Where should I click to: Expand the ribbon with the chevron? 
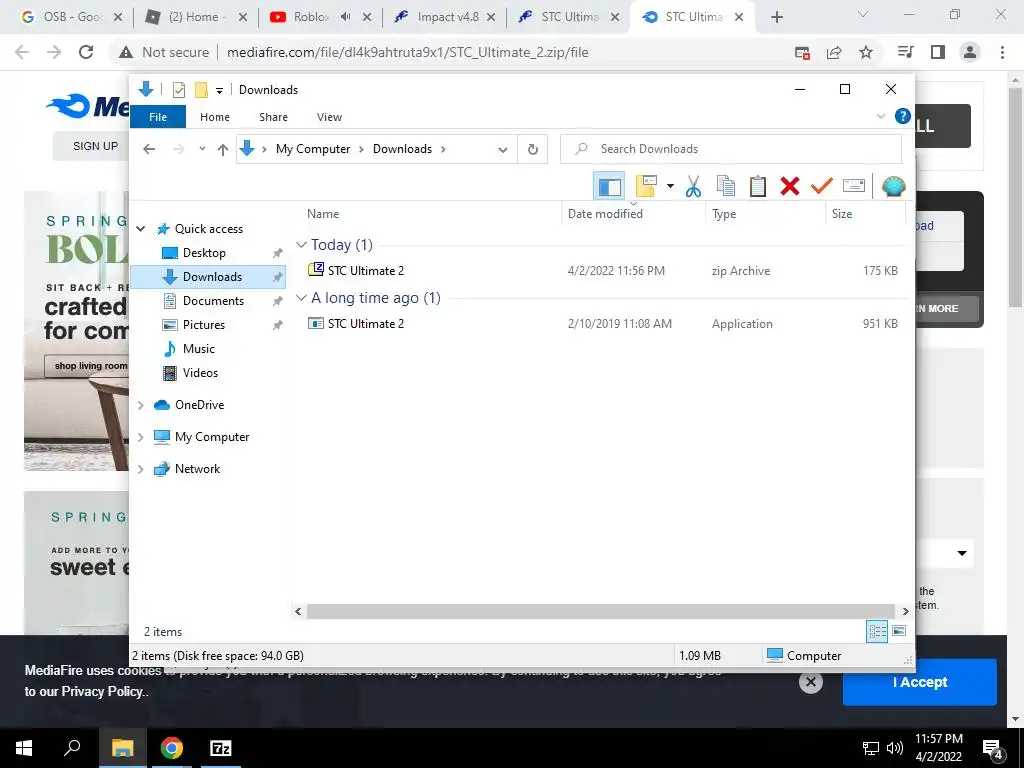click(880, 116)
